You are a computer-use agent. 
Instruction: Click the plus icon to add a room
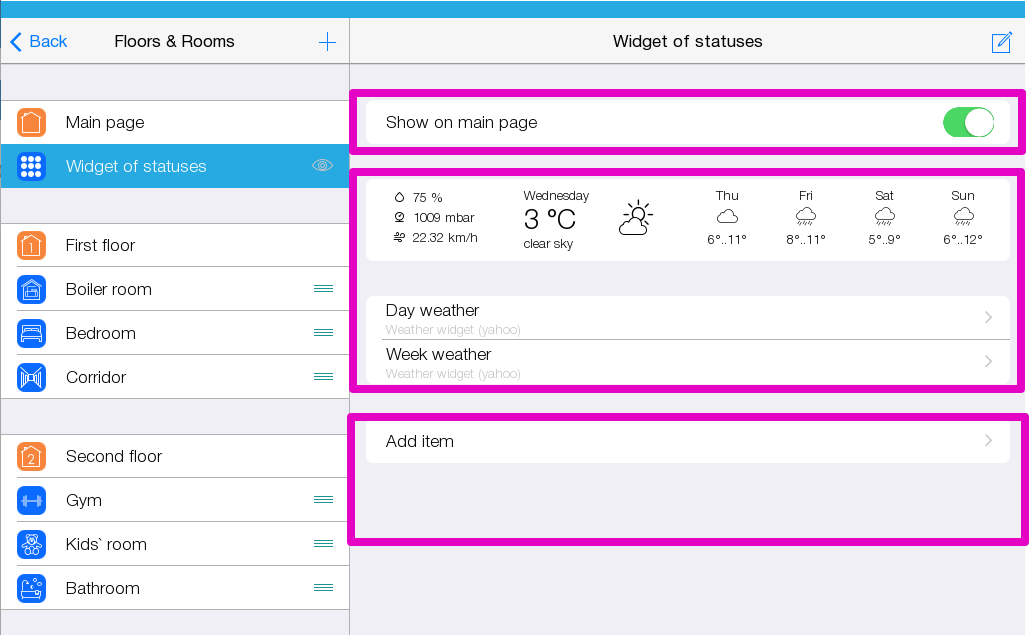(327, 42)
